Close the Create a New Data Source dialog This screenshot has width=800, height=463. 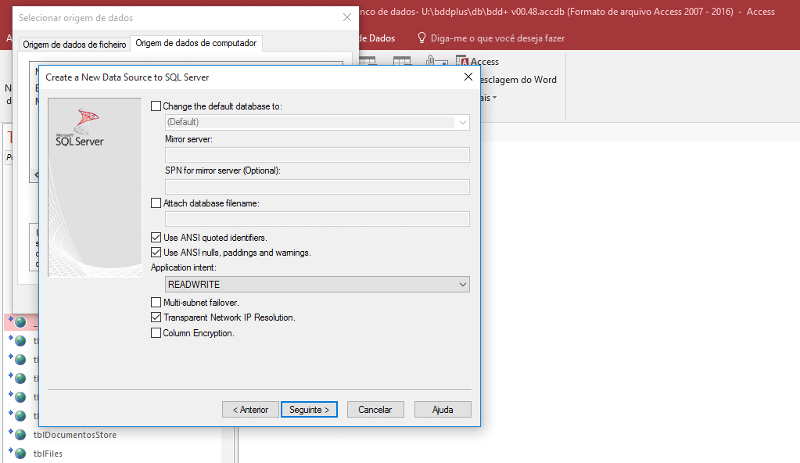[468, 77]
